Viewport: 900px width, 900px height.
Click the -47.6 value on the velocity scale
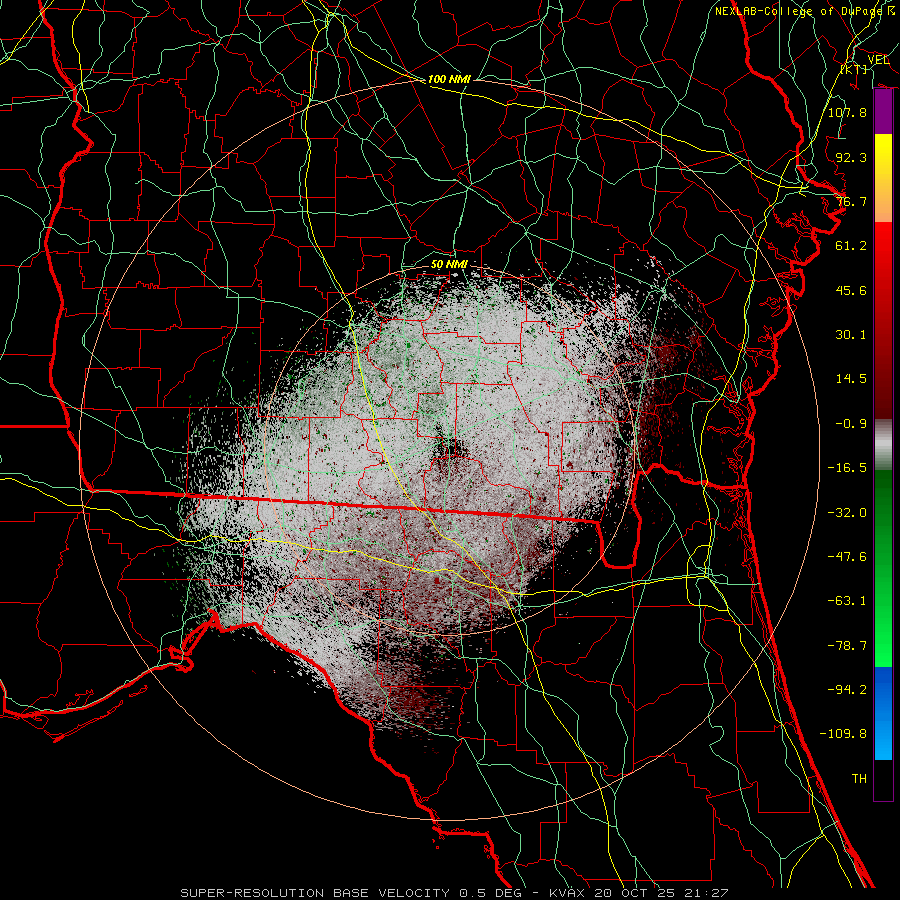pos(847,557)
